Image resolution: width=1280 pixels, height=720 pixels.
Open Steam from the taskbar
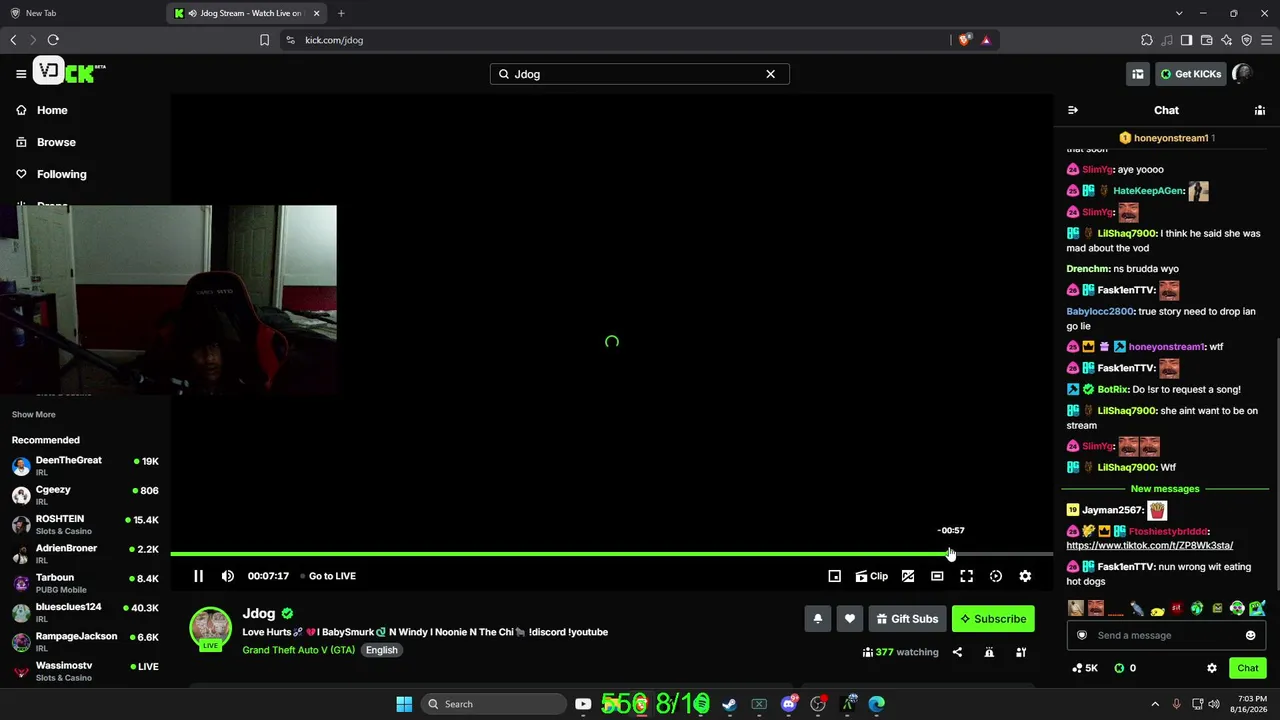tap(729, 704)
